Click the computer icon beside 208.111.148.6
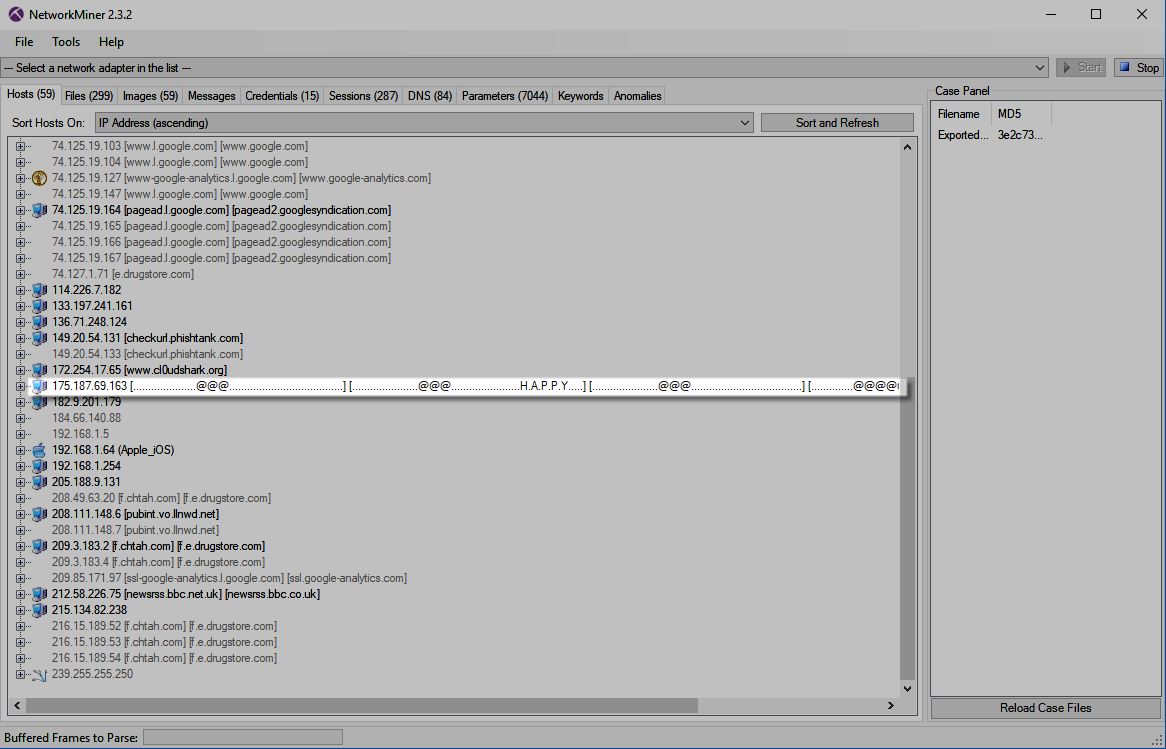Screen dimensions: 1166x749 (x=39, y=514)
